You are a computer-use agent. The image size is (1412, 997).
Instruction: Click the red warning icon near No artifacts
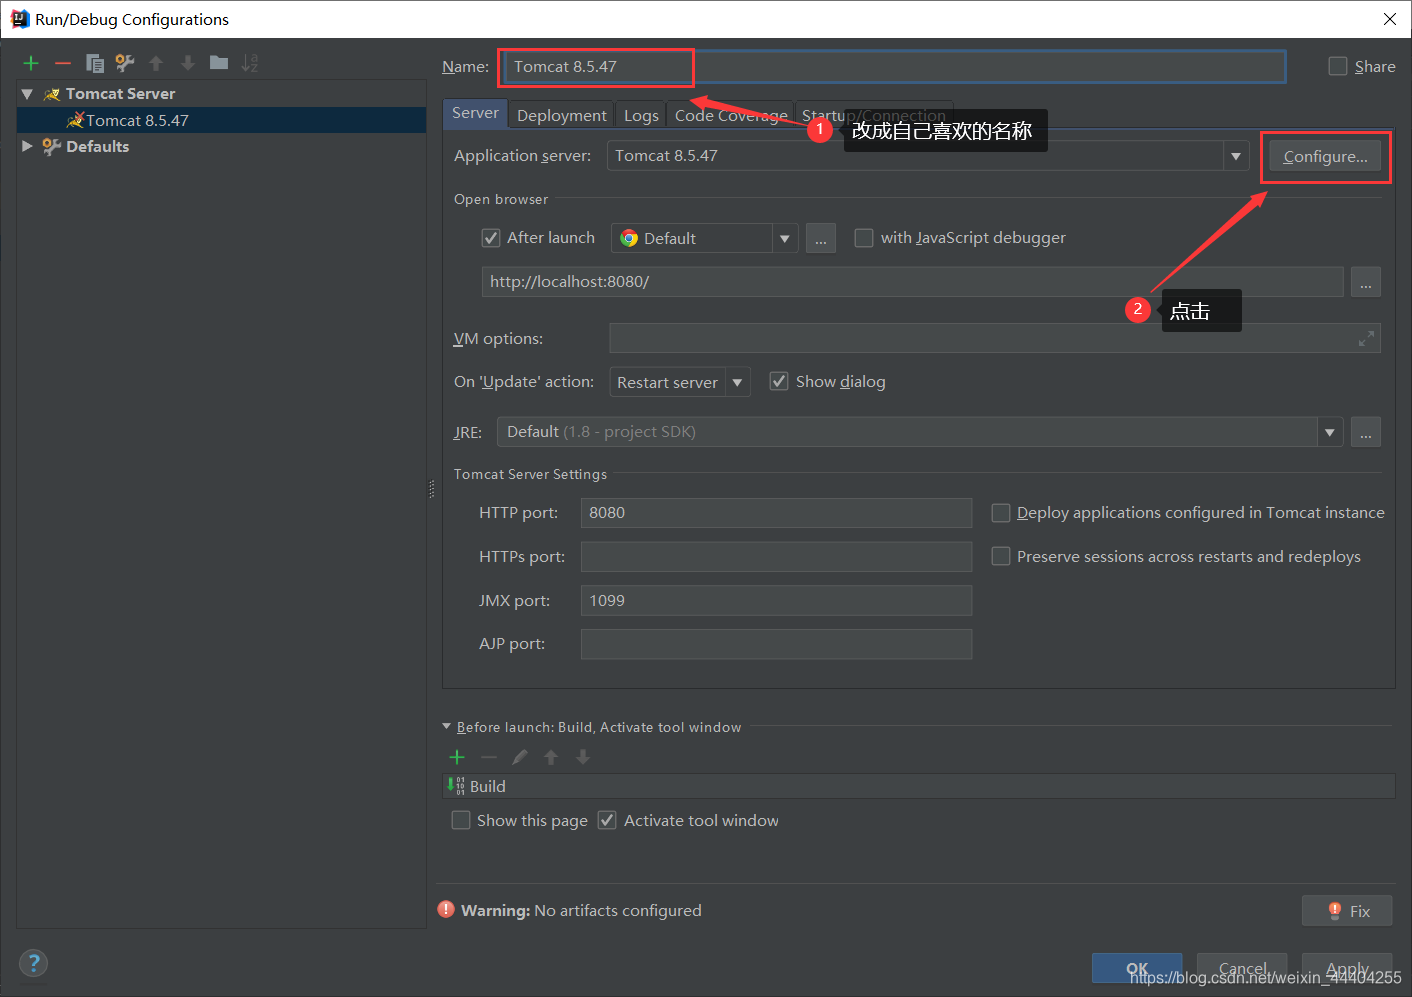tap(446, 909)
